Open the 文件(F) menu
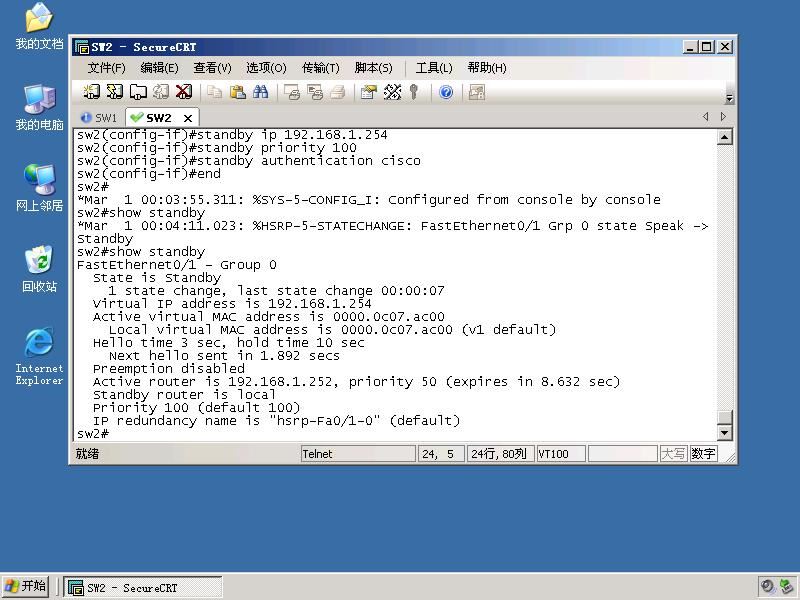 pyautogui.click(x=106, y=68)
